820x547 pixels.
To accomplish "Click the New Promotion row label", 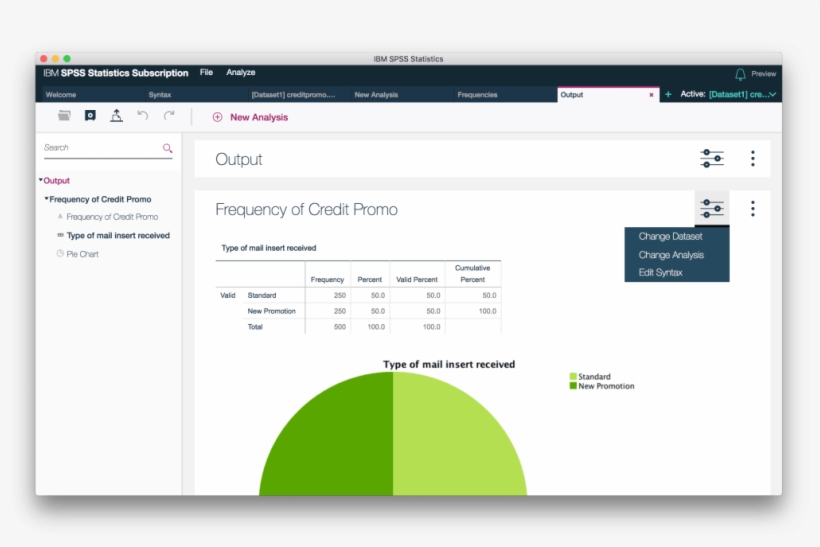I will coord(271,311).
